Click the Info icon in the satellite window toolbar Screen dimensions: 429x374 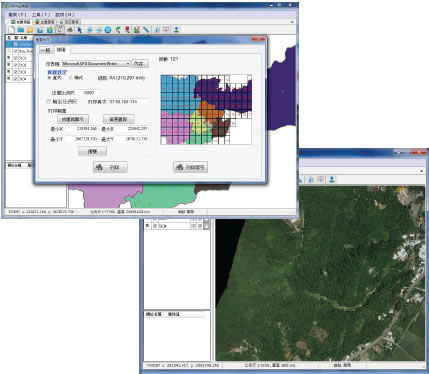pyautogui.click(x=310, y=180)
